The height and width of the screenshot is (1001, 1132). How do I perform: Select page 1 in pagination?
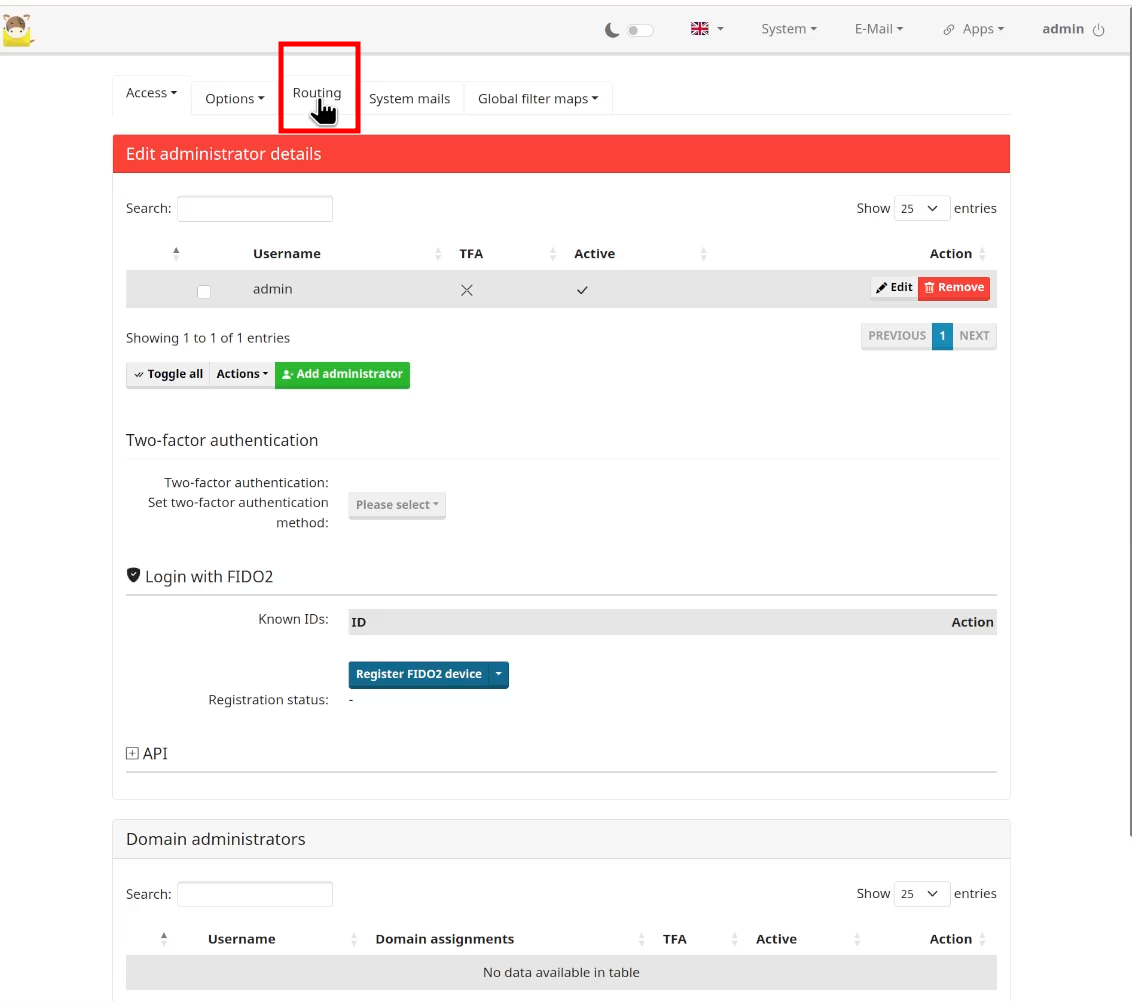pyautogui.click(x=942, y=336)
